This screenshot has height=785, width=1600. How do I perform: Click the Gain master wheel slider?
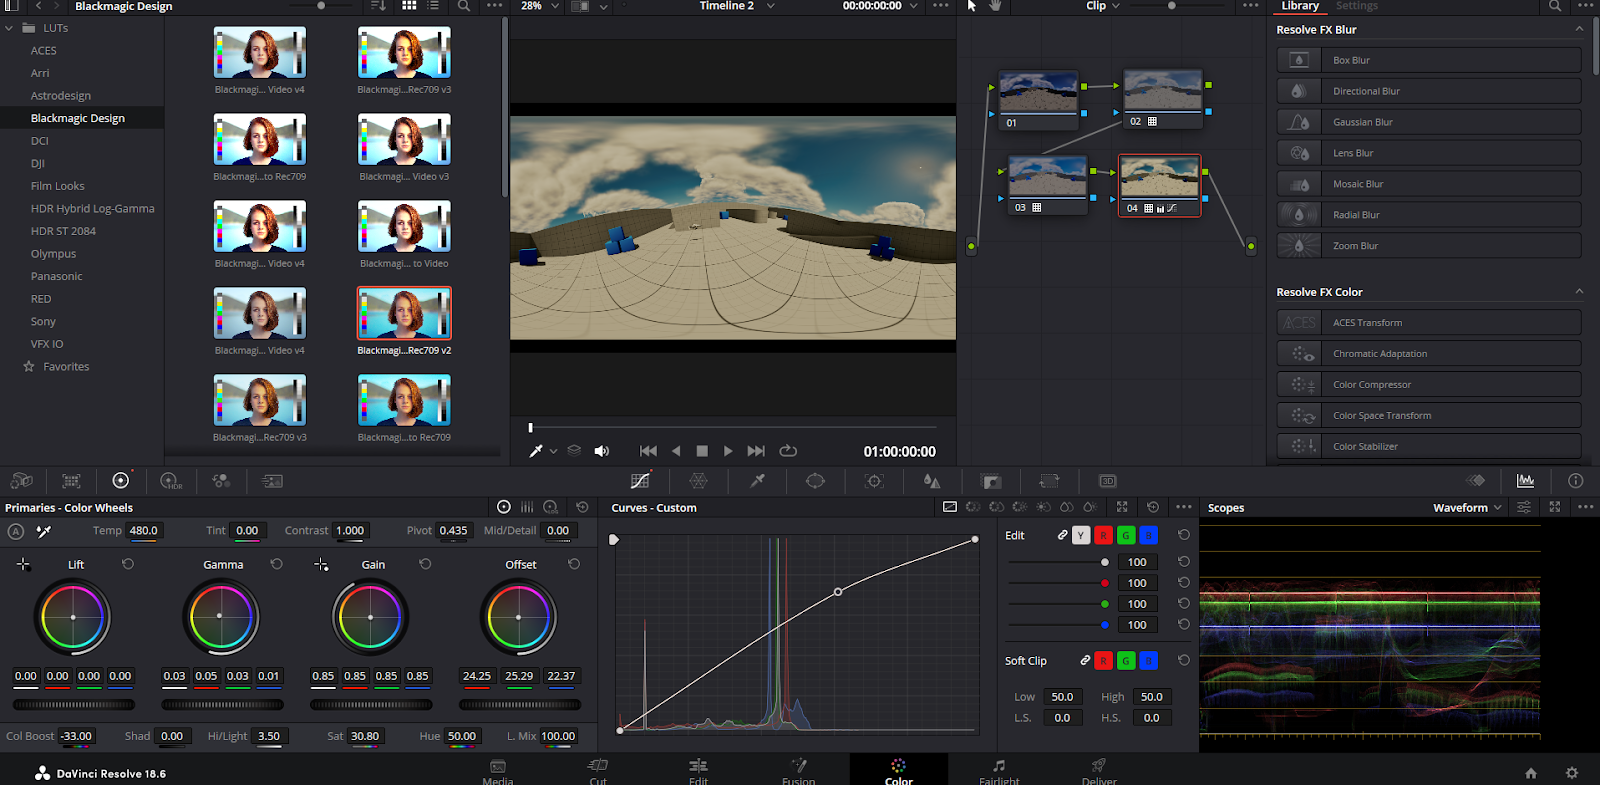pyautogui.click(x=371, y=705)
